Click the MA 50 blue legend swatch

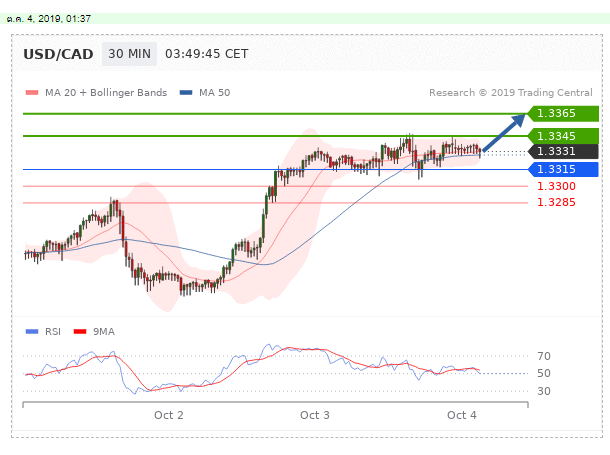pyautogui.click(x=186, y=93)
